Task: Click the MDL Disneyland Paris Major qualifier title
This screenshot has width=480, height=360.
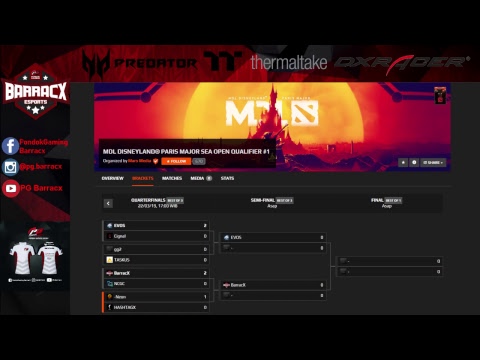Action: [186, 152]
